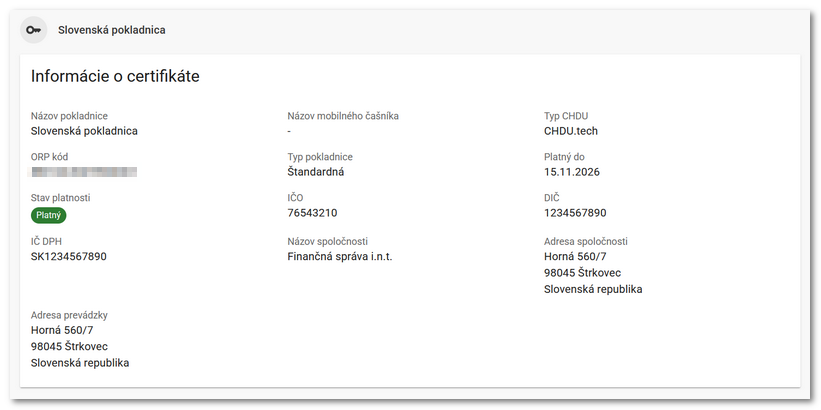
Task: Click 98045 Štrkovec under Adresa prevádzky
Action: [x=70, y=347]
